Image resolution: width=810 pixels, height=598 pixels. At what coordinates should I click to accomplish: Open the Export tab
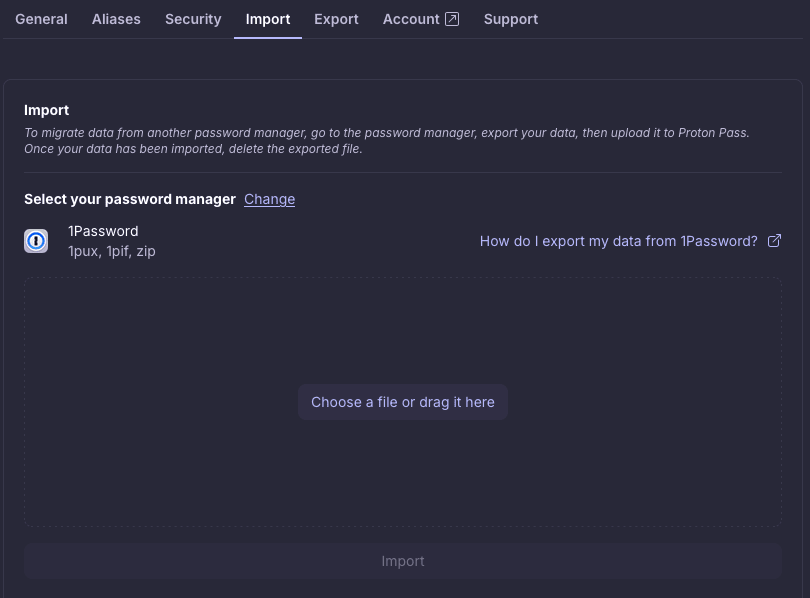(336, 19)
